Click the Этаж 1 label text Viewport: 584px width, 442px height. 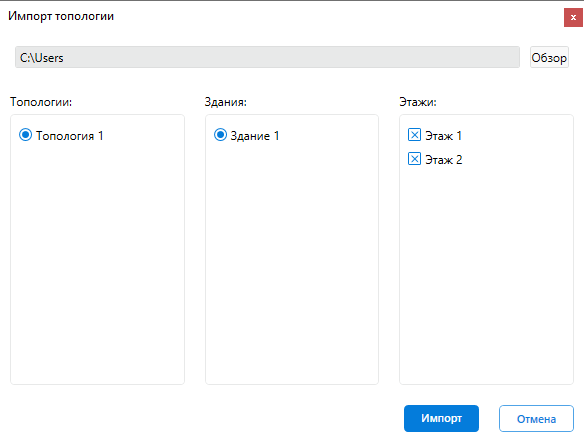444,136
